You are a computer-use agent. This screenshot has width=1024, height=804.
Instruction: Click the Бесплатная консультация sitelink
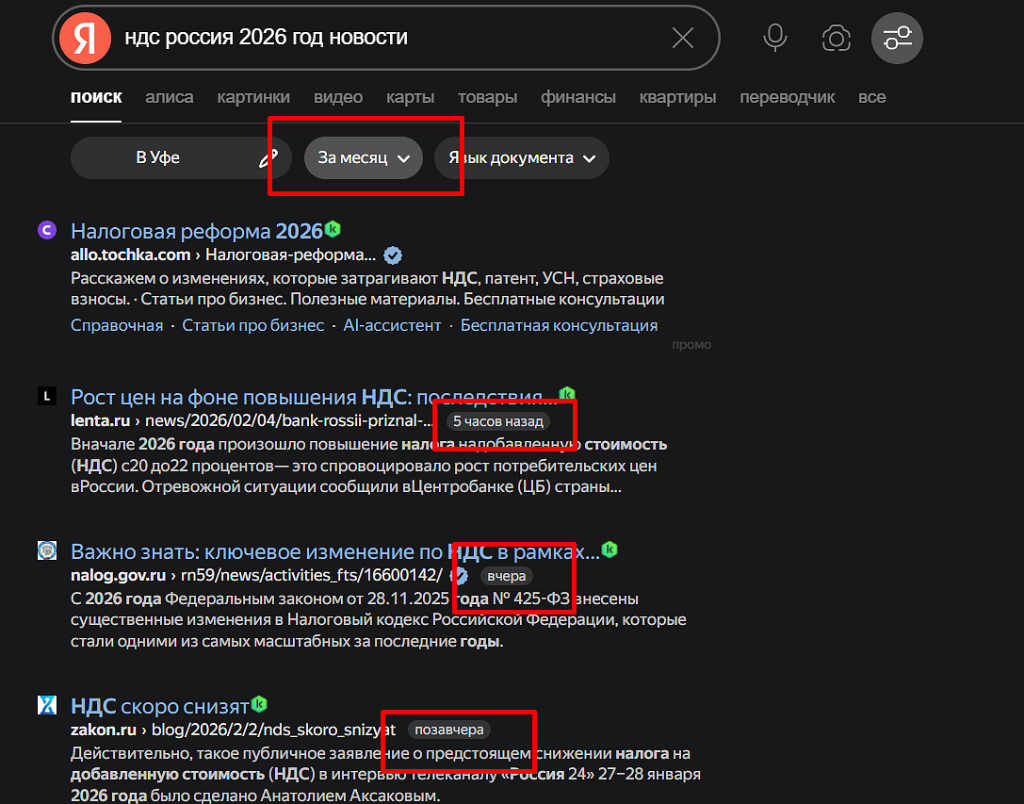(558, 325)
